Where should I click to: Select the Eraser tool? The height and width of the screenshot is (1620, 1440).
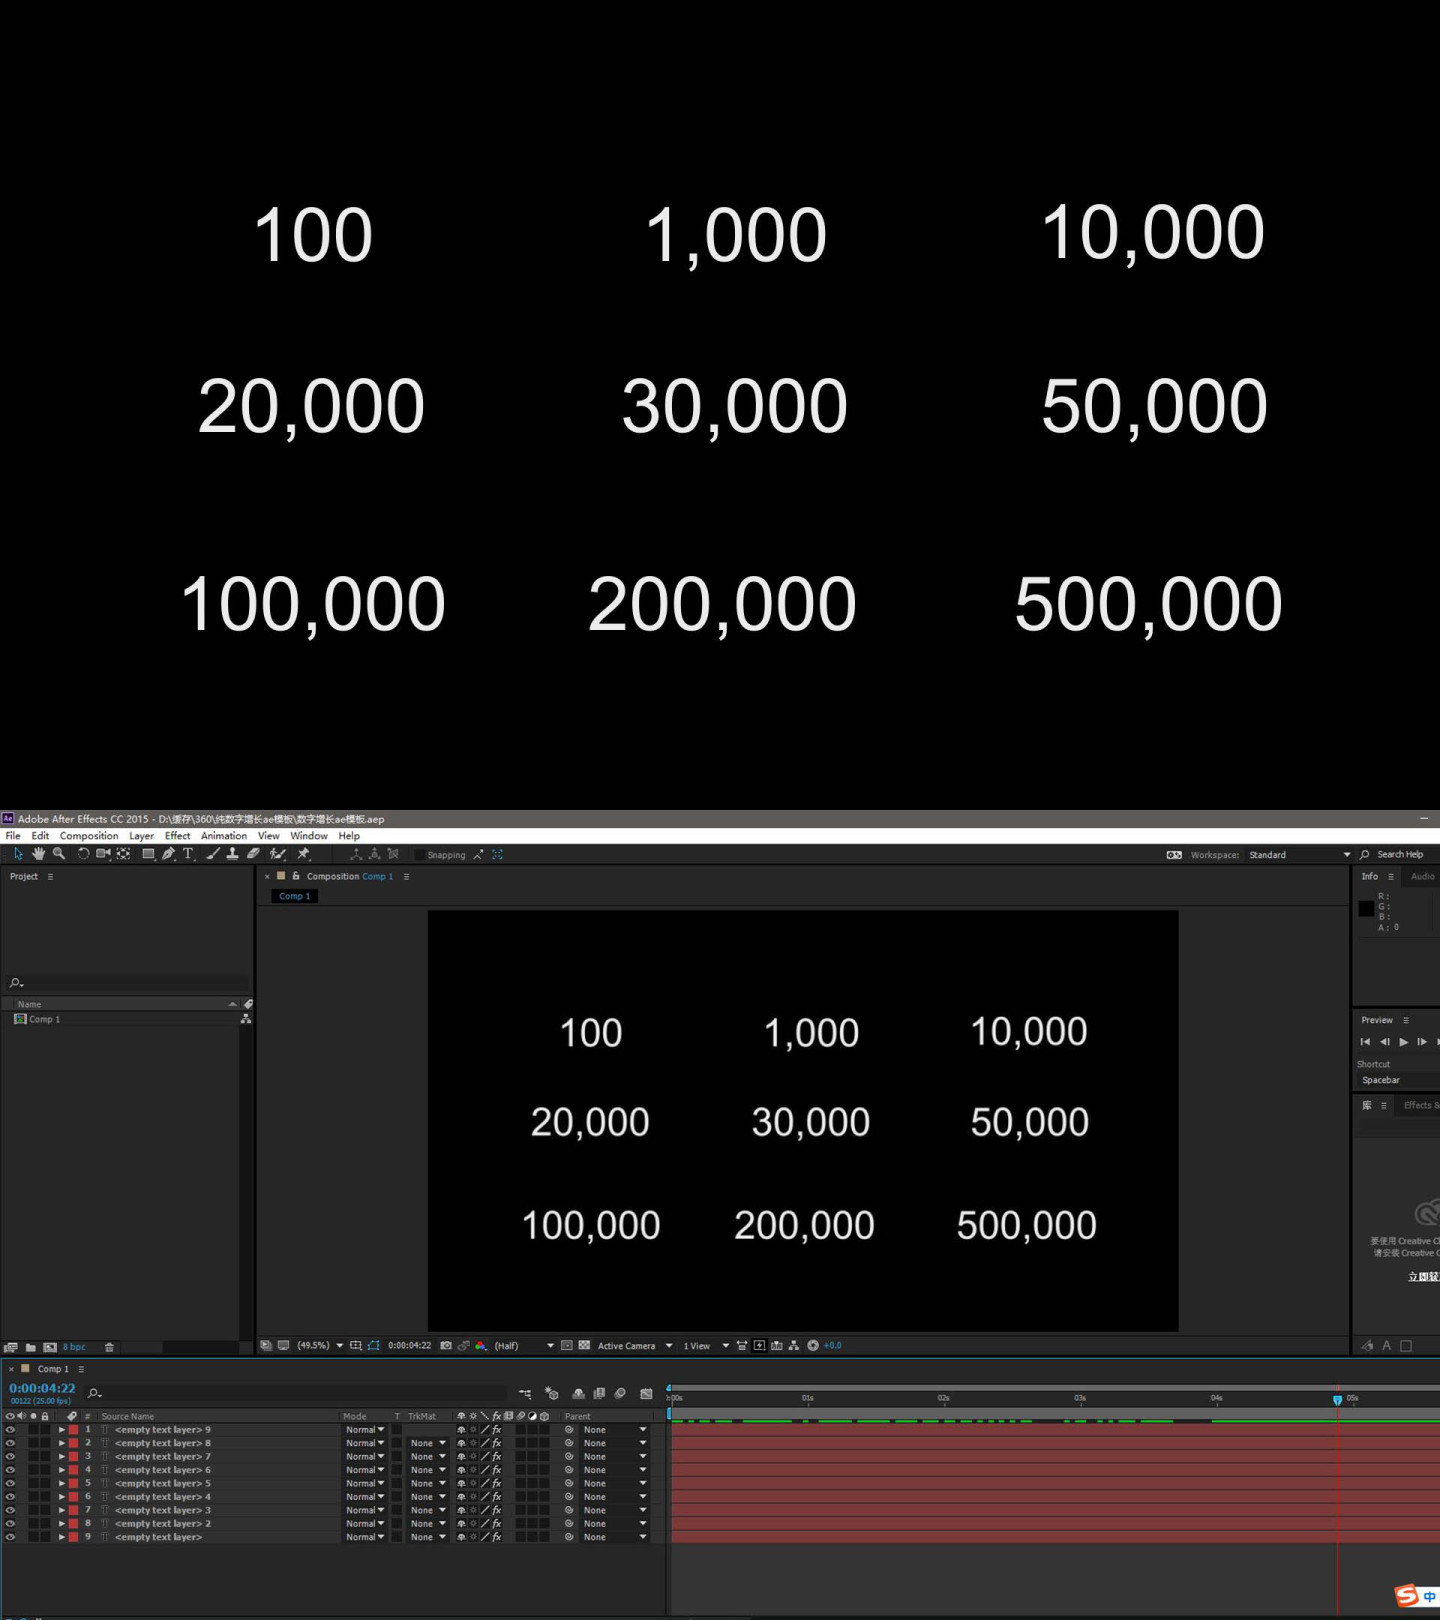click(253, 854)
